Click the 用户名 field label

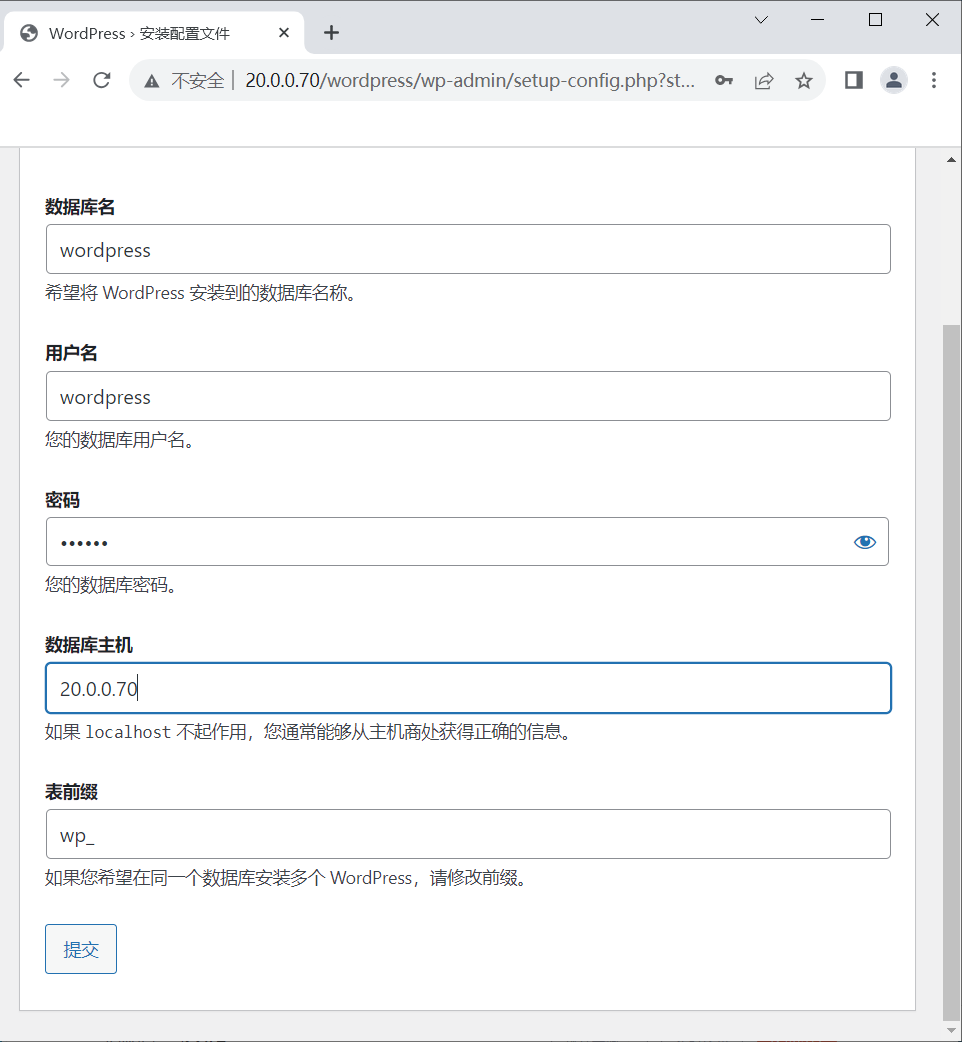[71, 353]
